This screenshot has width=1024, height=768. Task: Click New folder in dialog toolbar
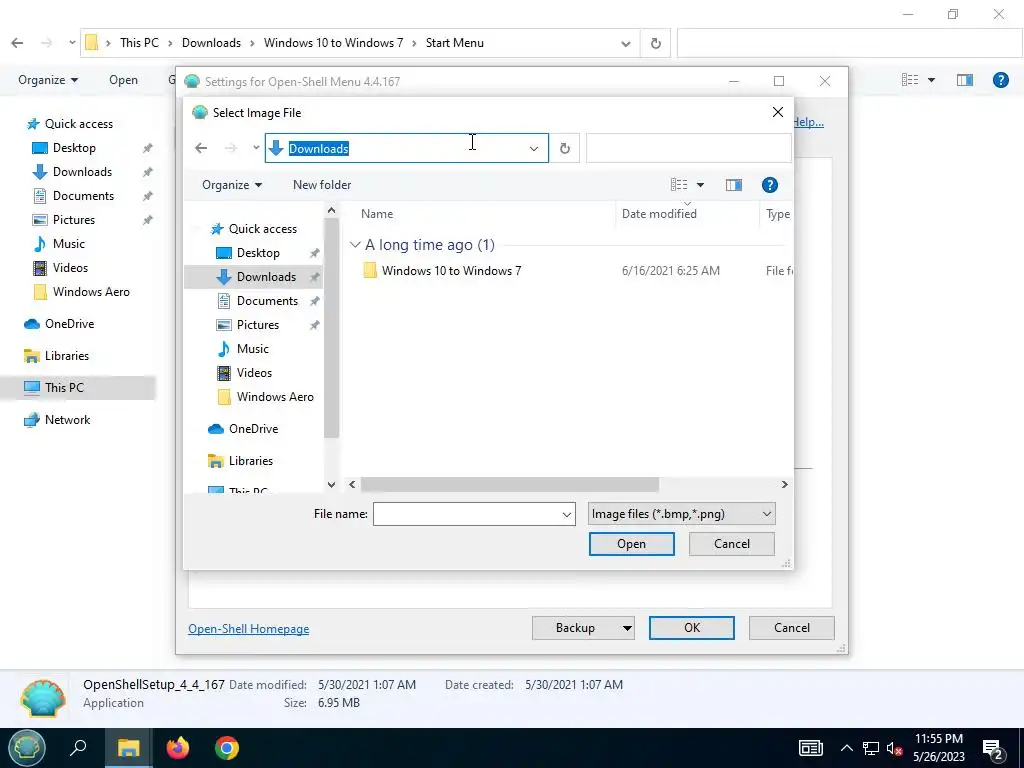[x=322, y=185]
